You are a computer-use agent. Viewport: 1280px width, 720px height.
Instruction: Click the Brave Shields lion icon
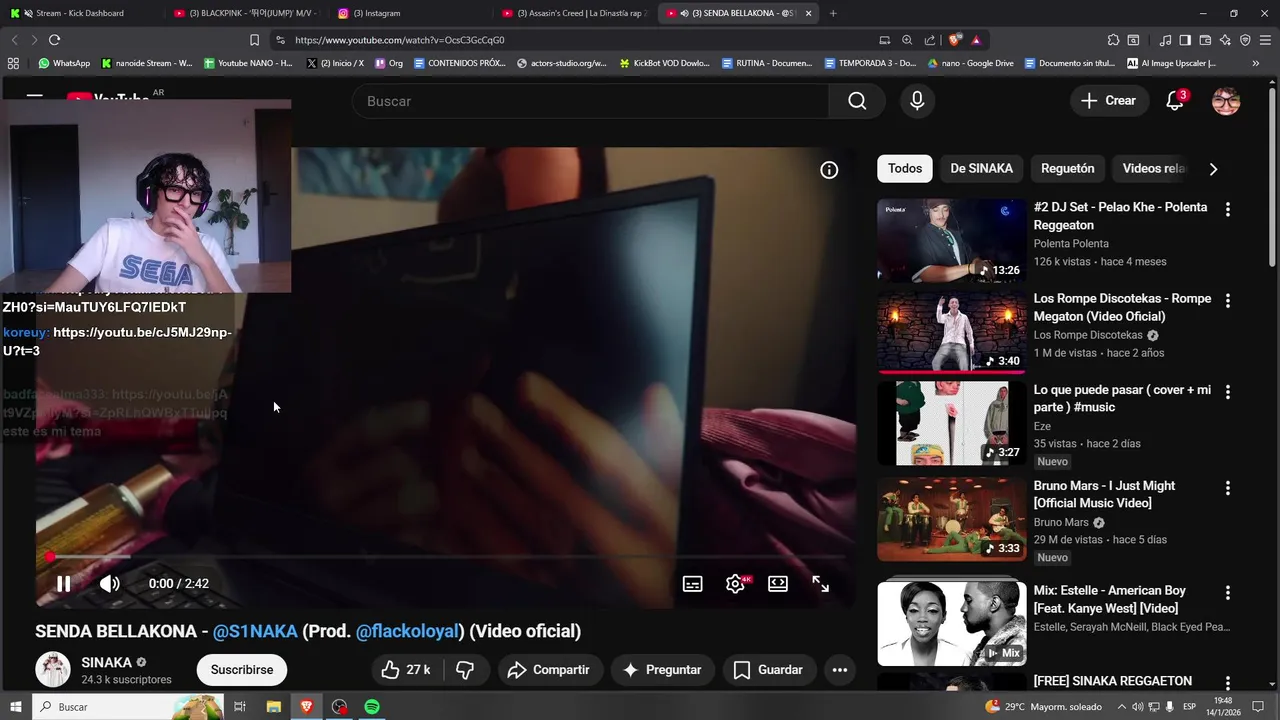click(x=954, y=40)
